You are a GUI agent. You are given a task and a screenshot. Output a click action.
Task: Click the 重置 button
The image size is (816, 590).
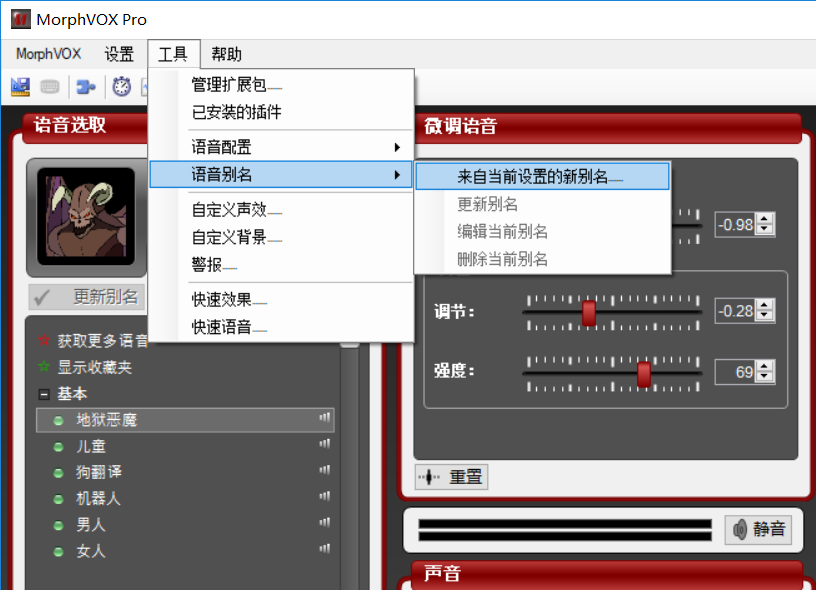coord(451,477)
